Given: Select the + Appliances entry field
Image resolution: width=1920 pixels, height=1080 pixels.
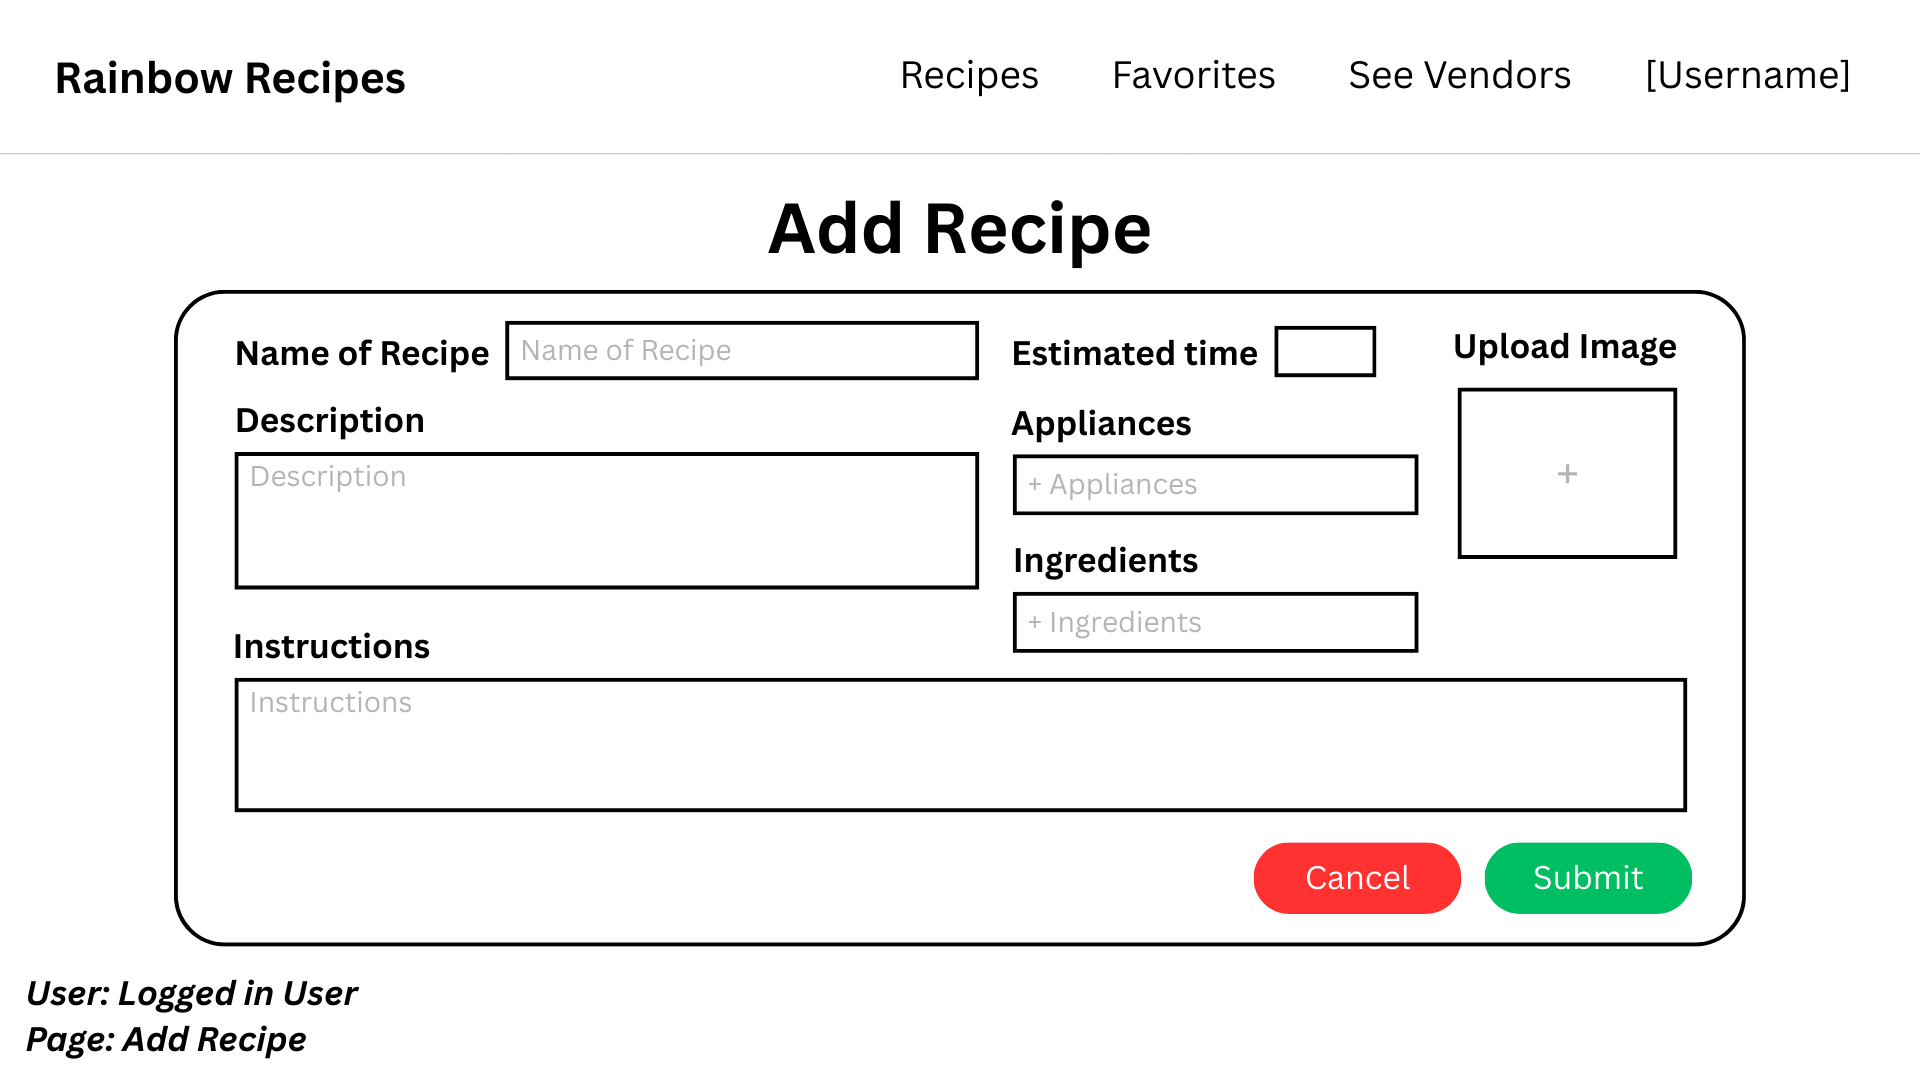Looking at the screenshot, I should (1215, 485).
